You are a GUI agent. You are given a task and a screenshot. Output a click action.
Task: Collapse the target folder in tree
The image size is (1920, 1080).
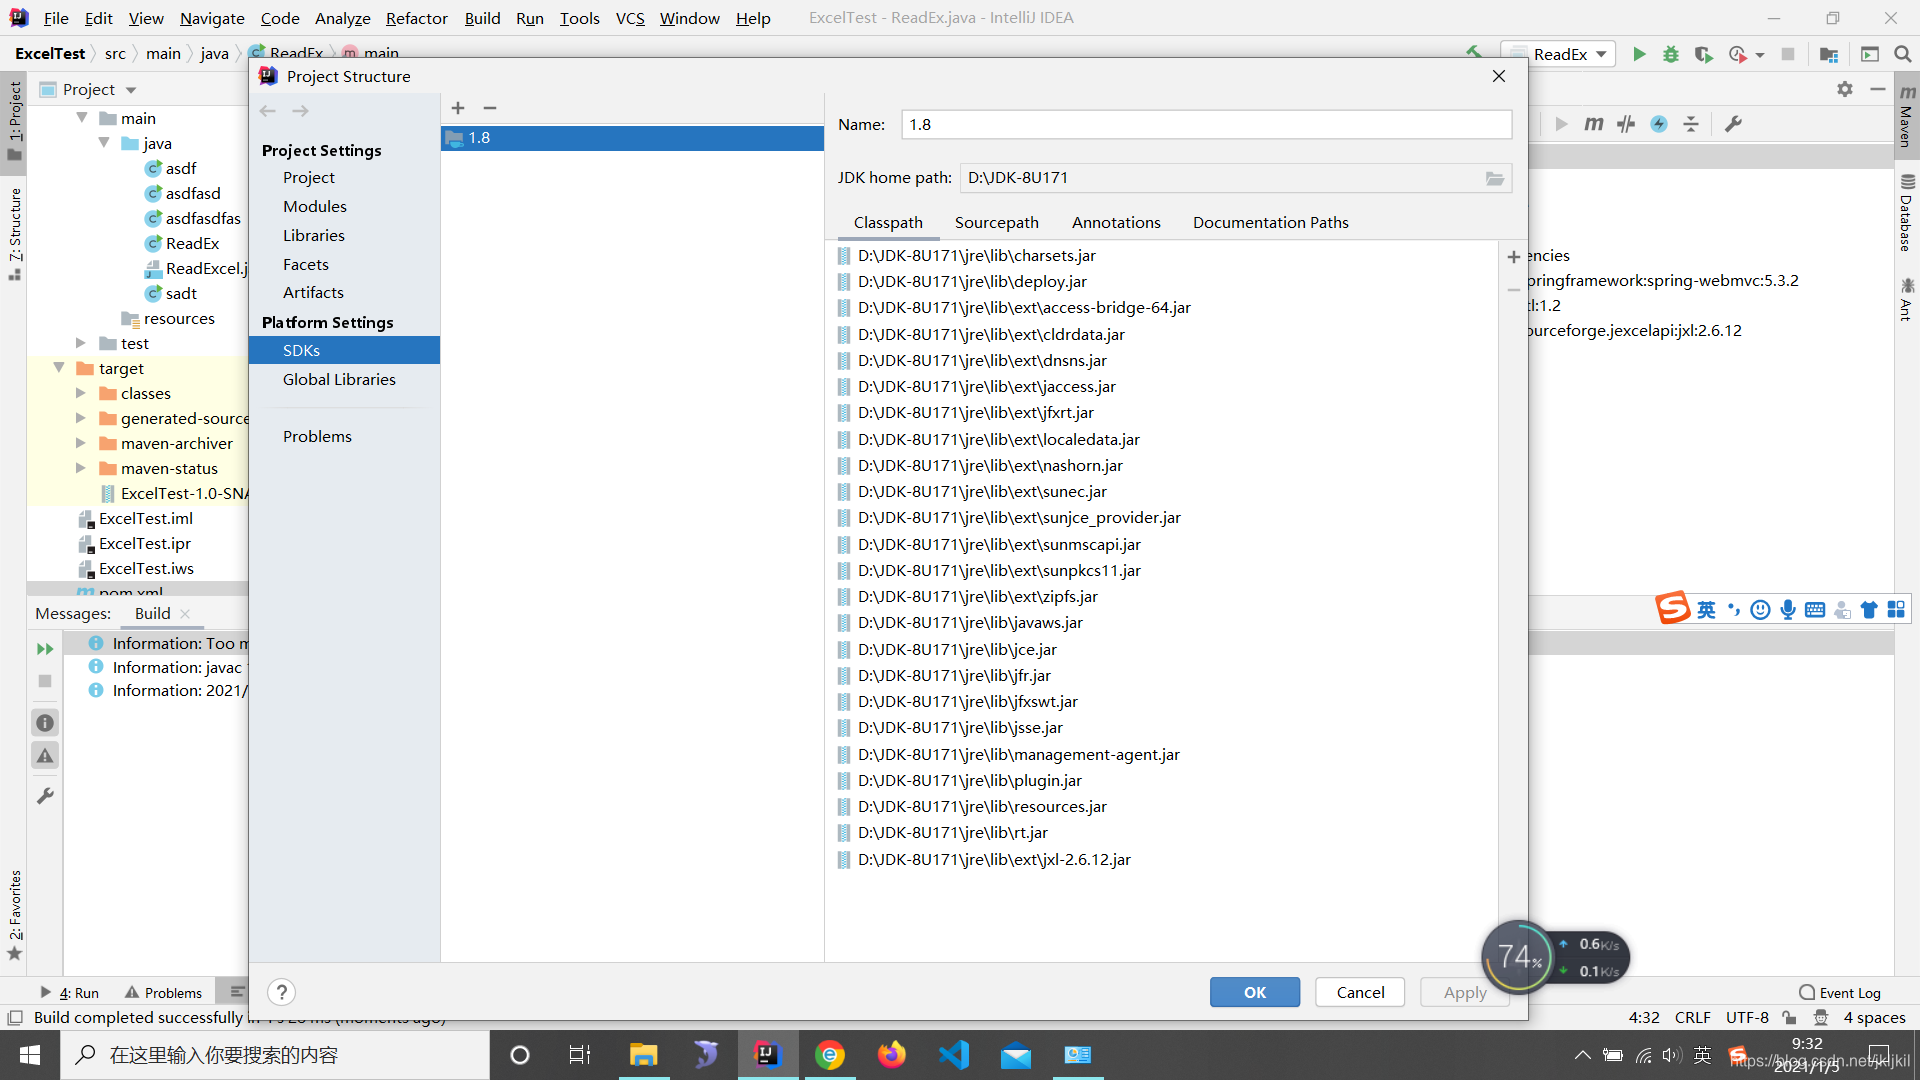pyautogui.click(x=59, y=368)
